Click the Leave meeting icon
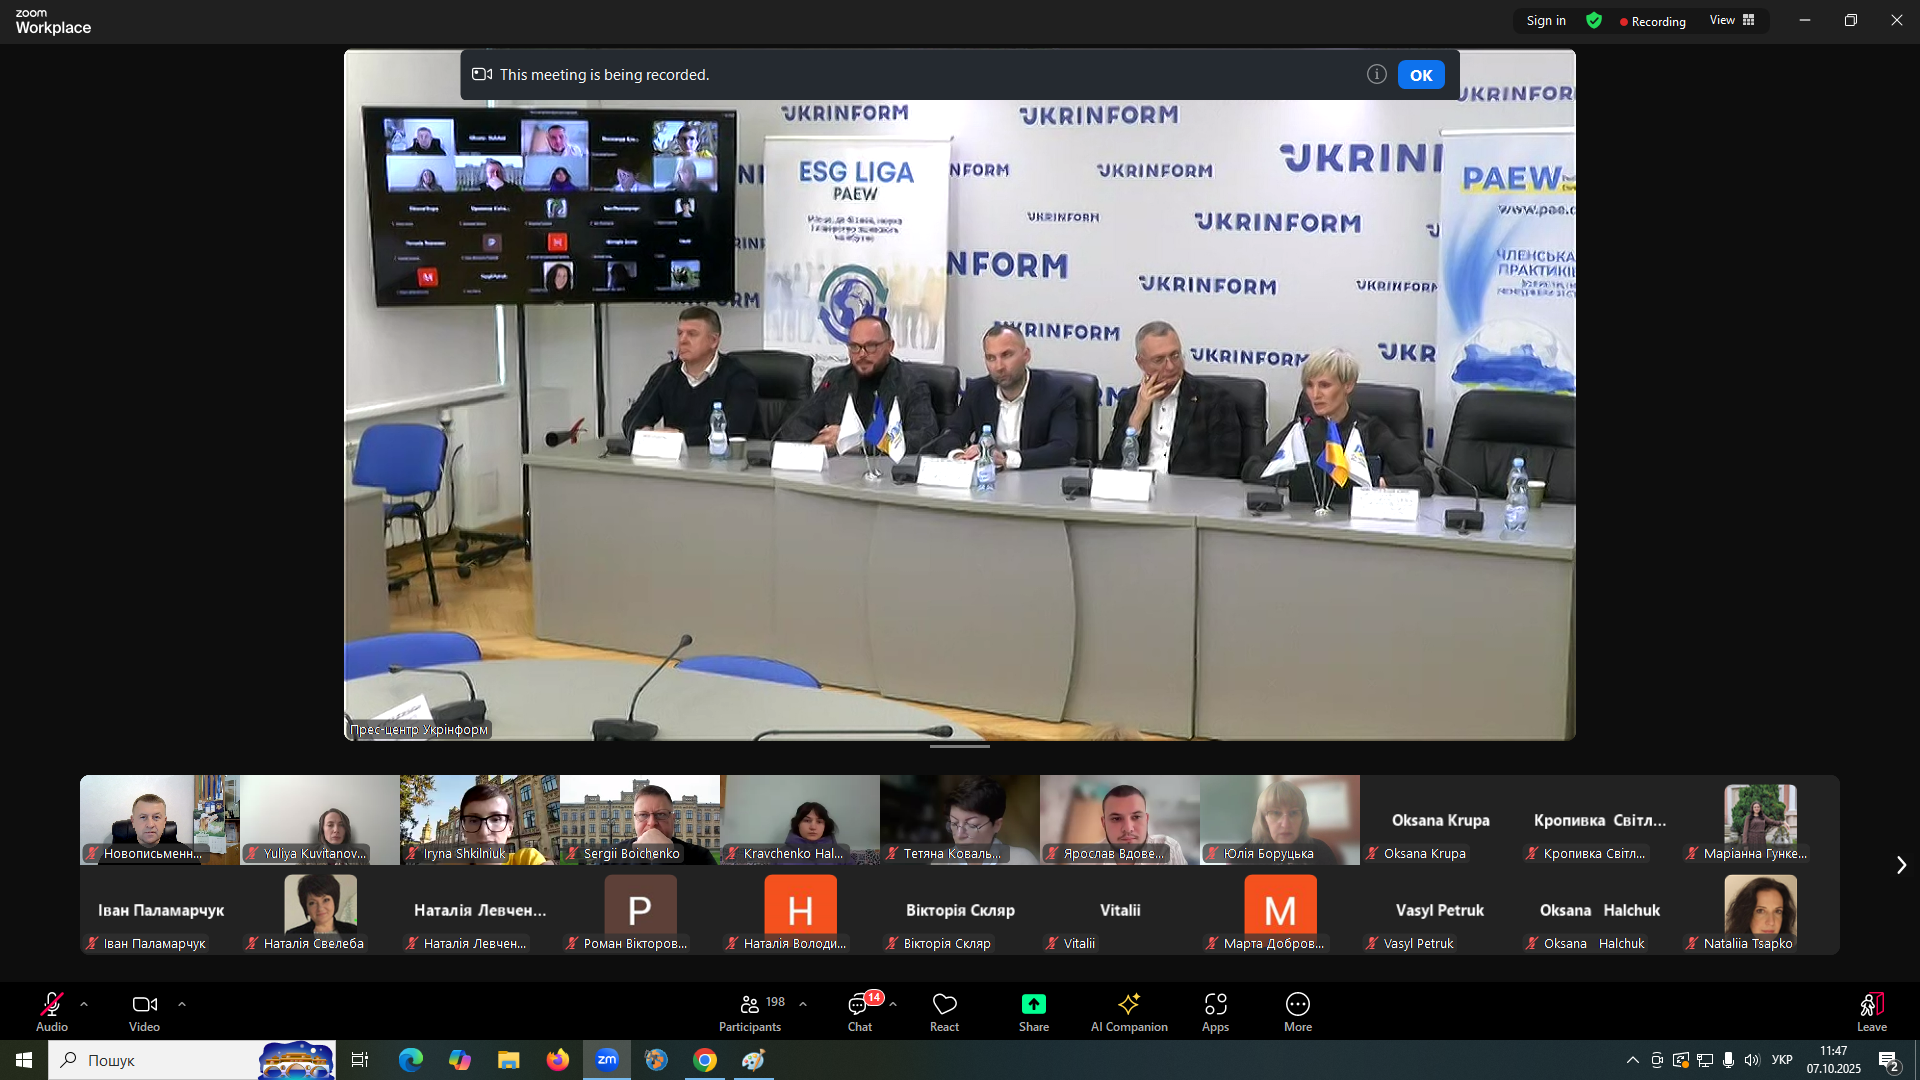Viewport: 1920px width, 1080px height. (x=1871, y=1005)
